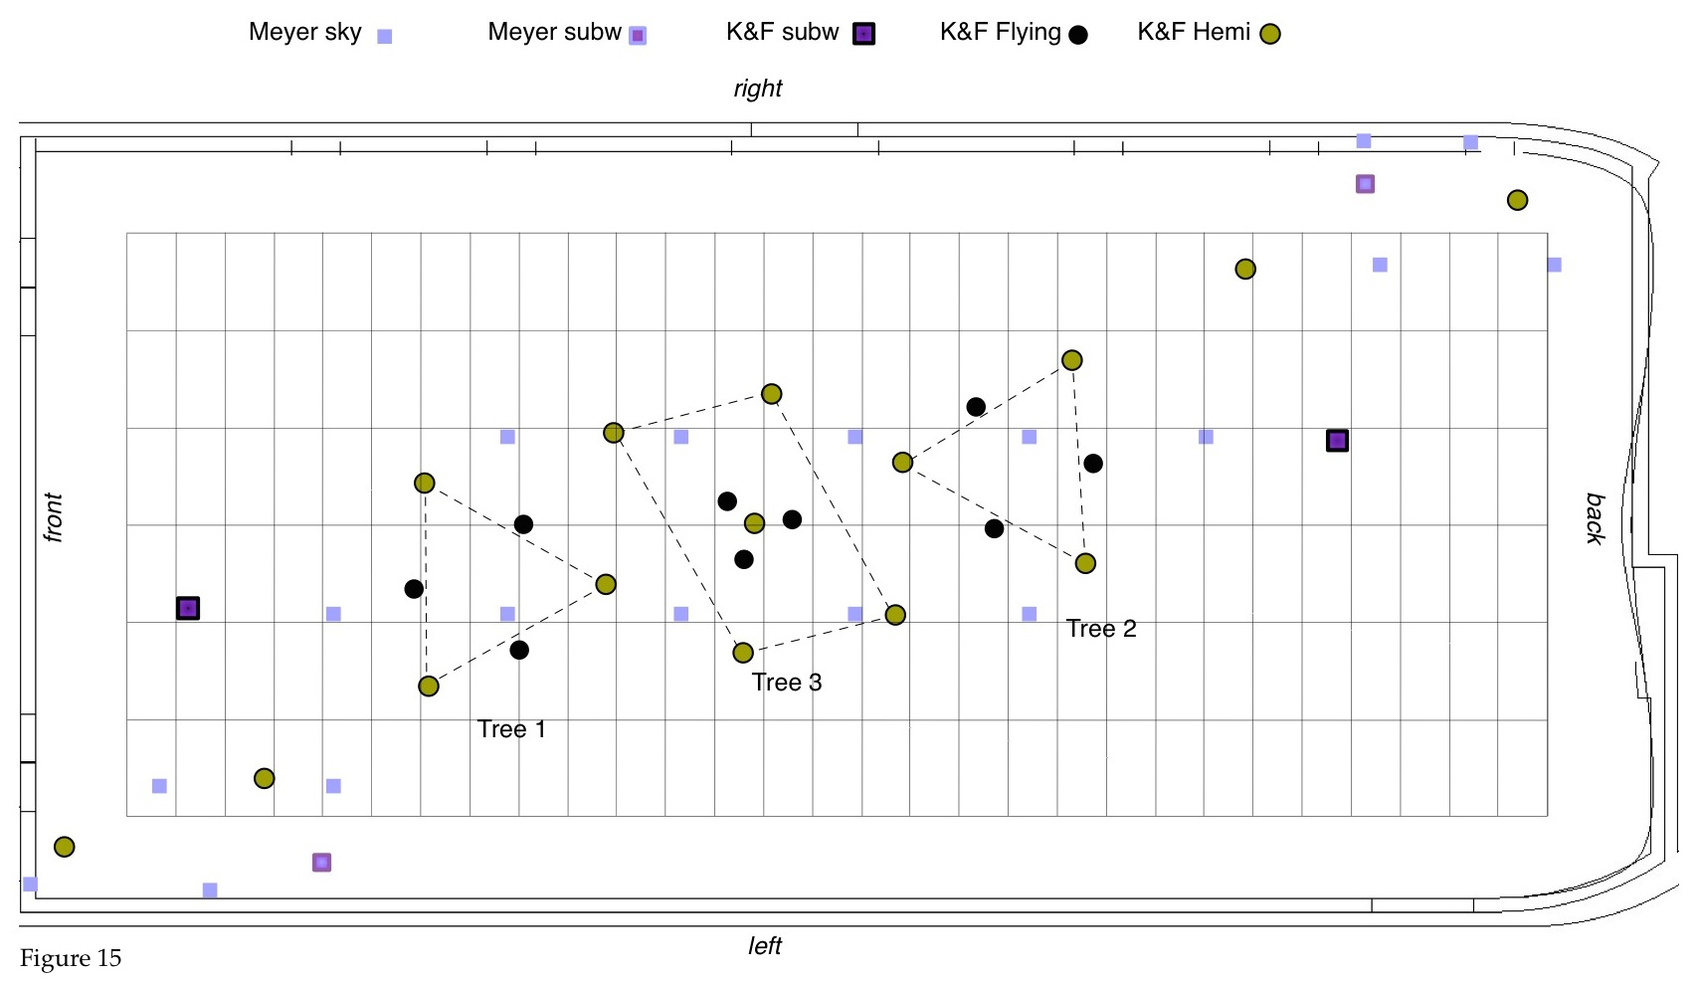Click the Hemi speaker in bottom-left corner
Image resolution: width=1699 pixels, height=982 pixels.
[x=64, y=847]
